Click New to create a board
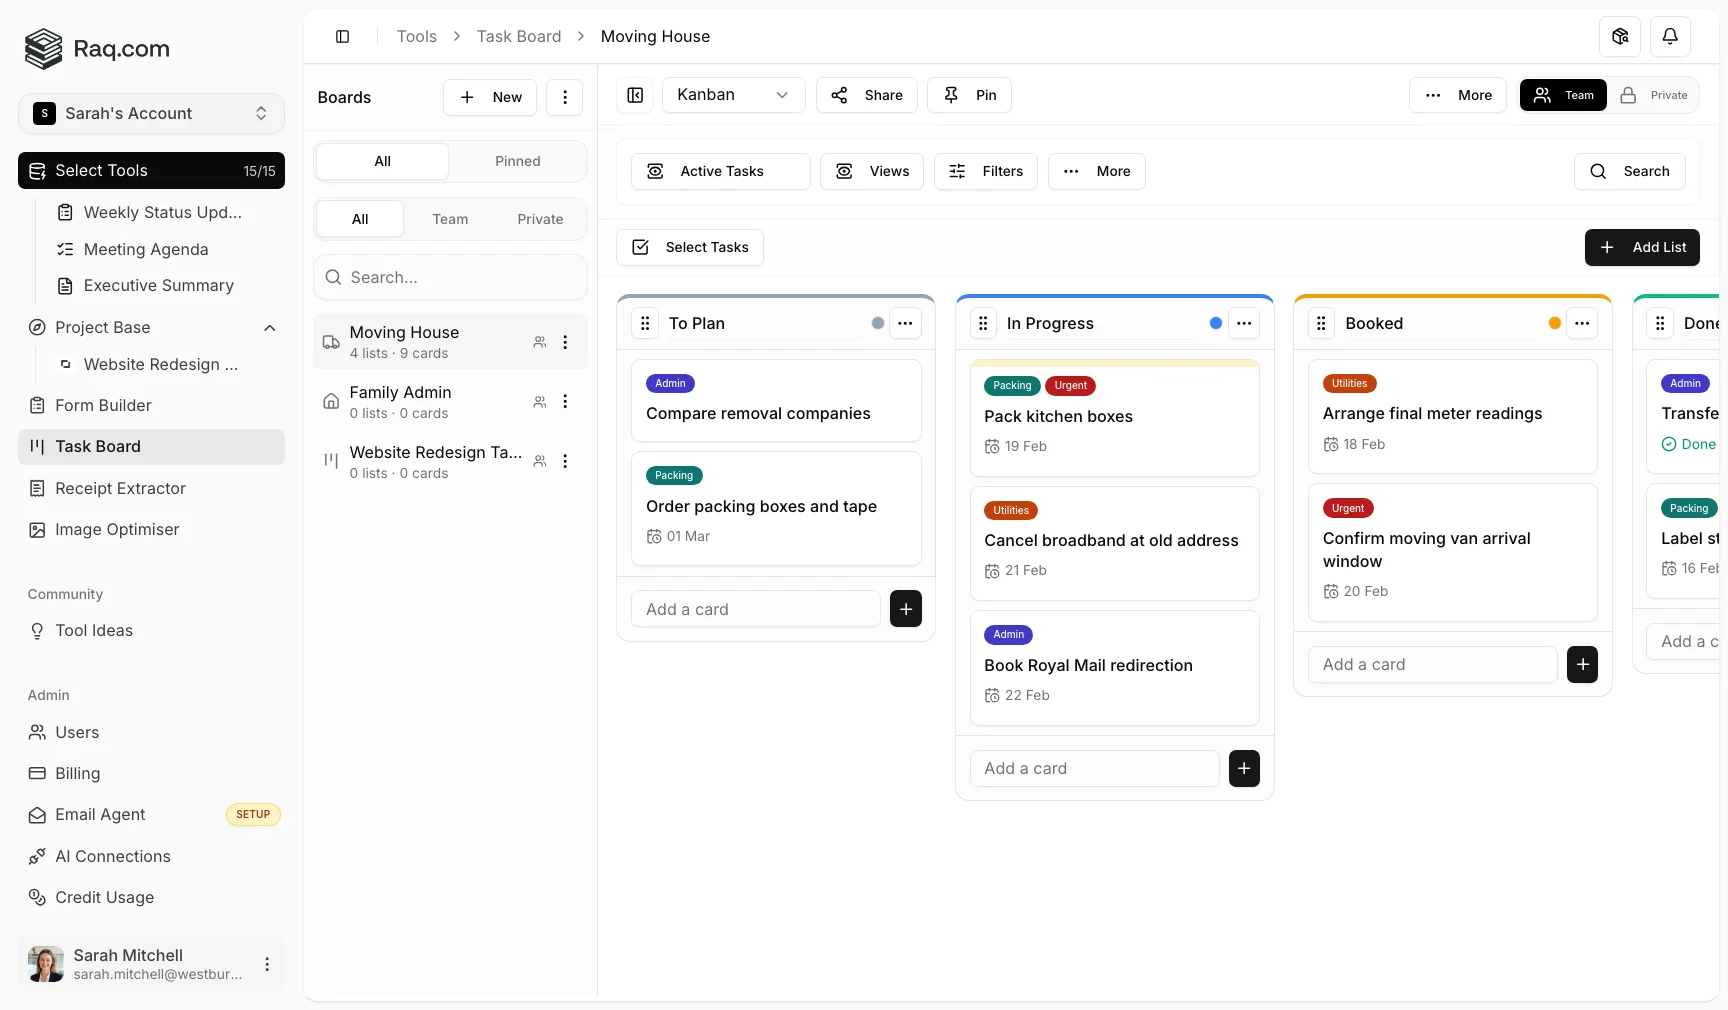The image size is (1728, 1010). (x=489, y=97)
